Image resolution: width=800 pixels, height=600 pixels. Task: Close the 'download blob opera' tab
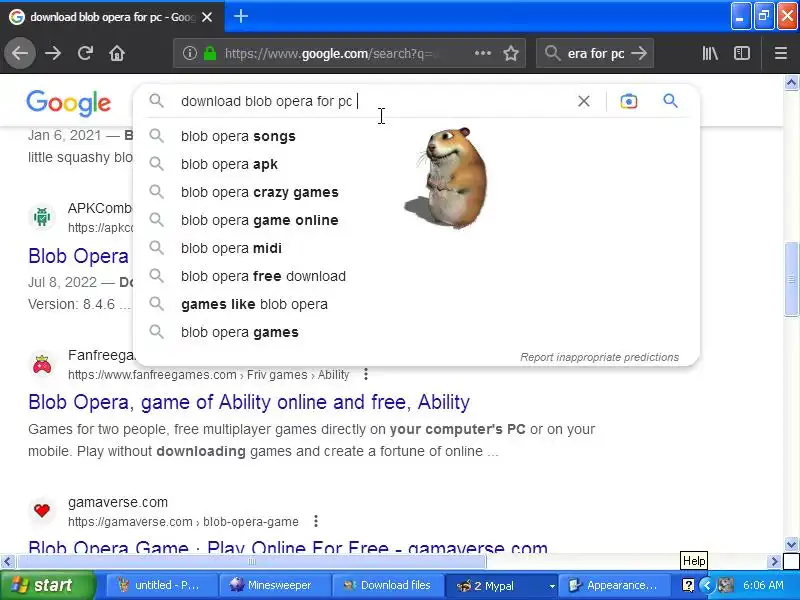(207, 17)
